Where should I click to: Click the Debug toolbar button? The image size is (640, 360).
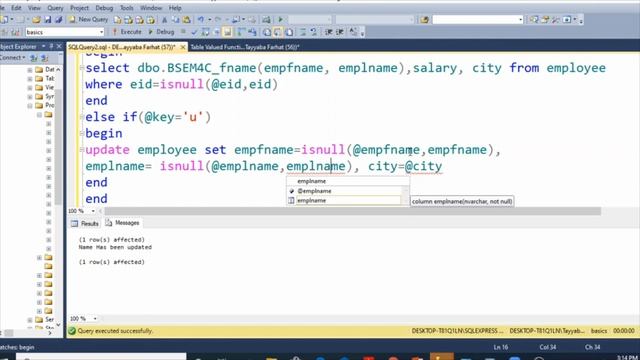click(161, 32)
